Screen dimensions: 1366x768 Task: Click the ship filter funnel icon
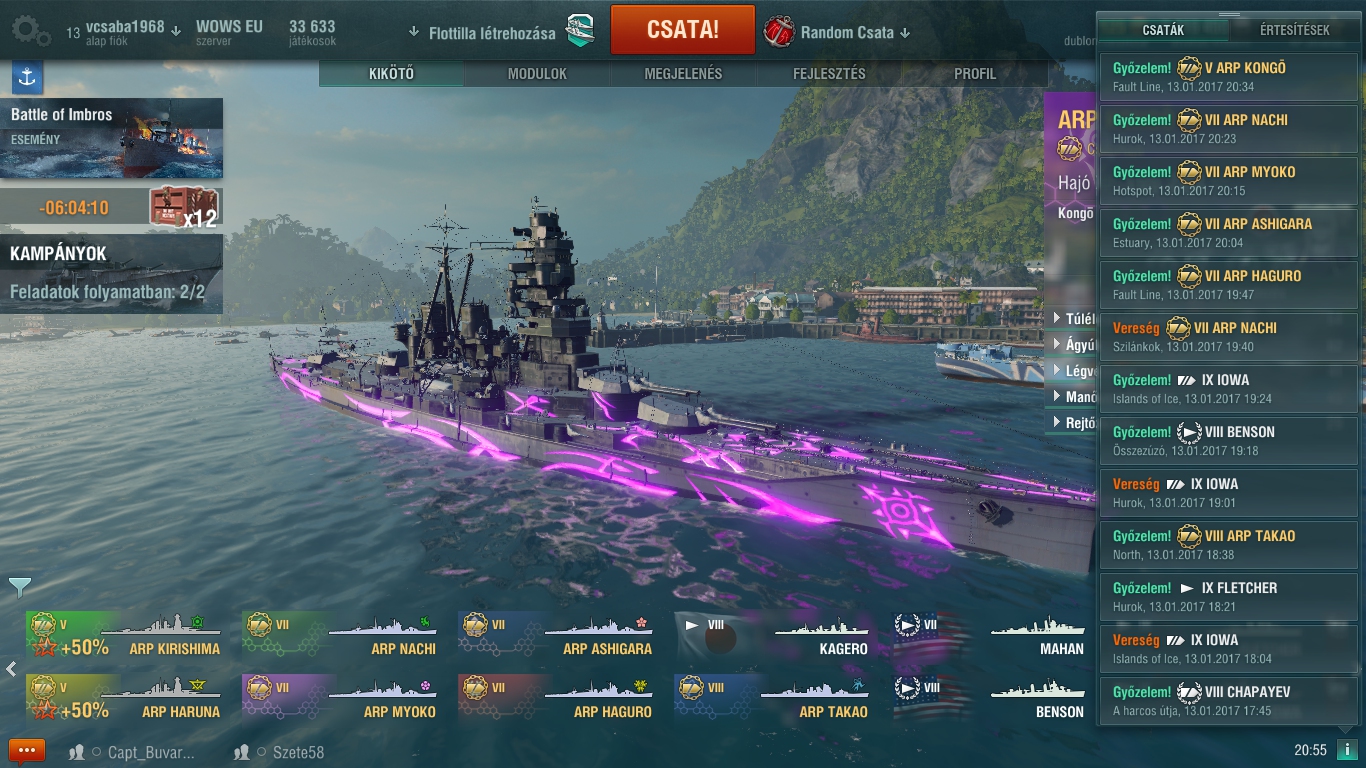[20, 586]
